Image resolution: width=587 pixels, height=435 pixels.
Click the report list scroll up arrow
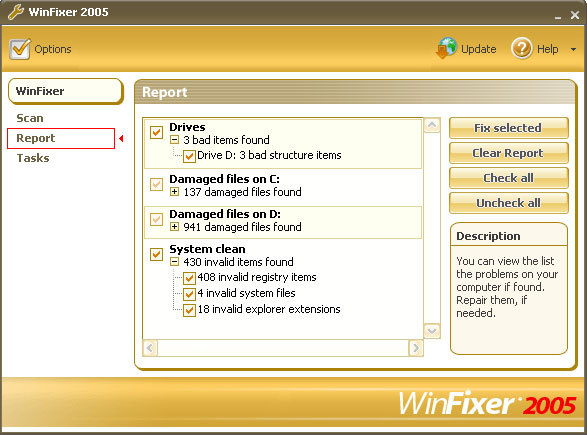click(x=432, y=125)
